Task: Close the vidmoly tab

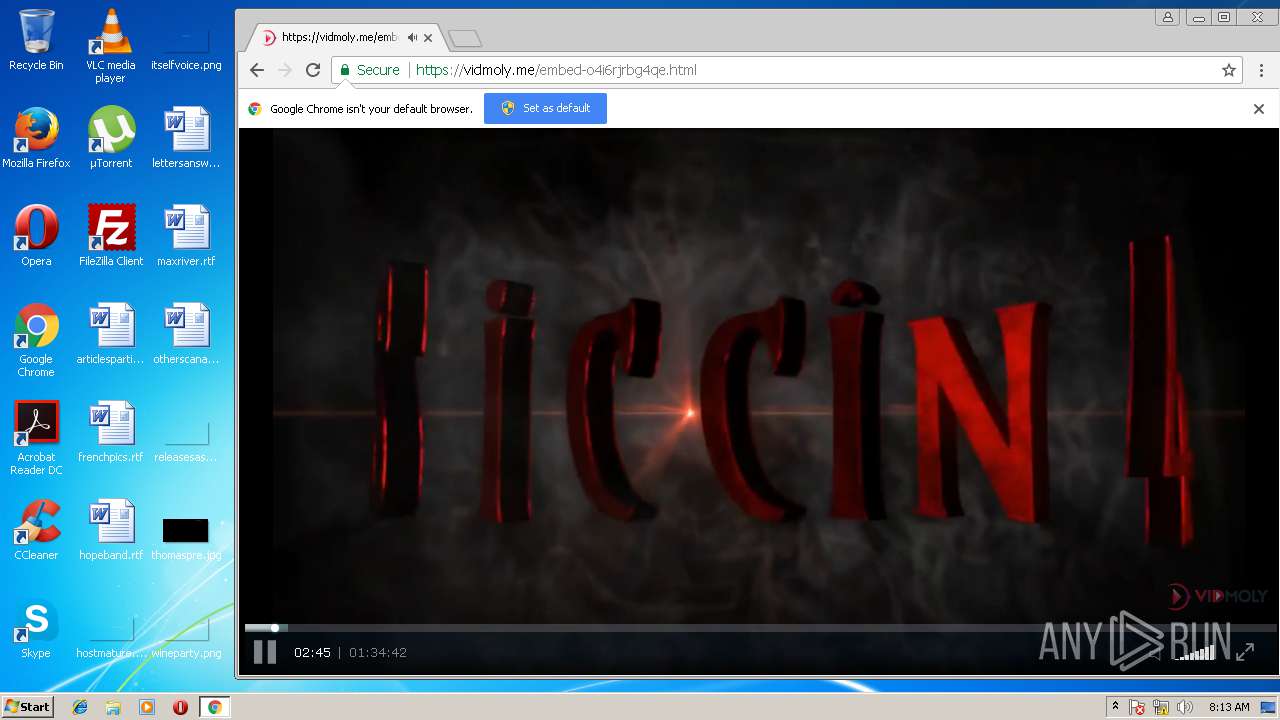Action: coord(428,38)
